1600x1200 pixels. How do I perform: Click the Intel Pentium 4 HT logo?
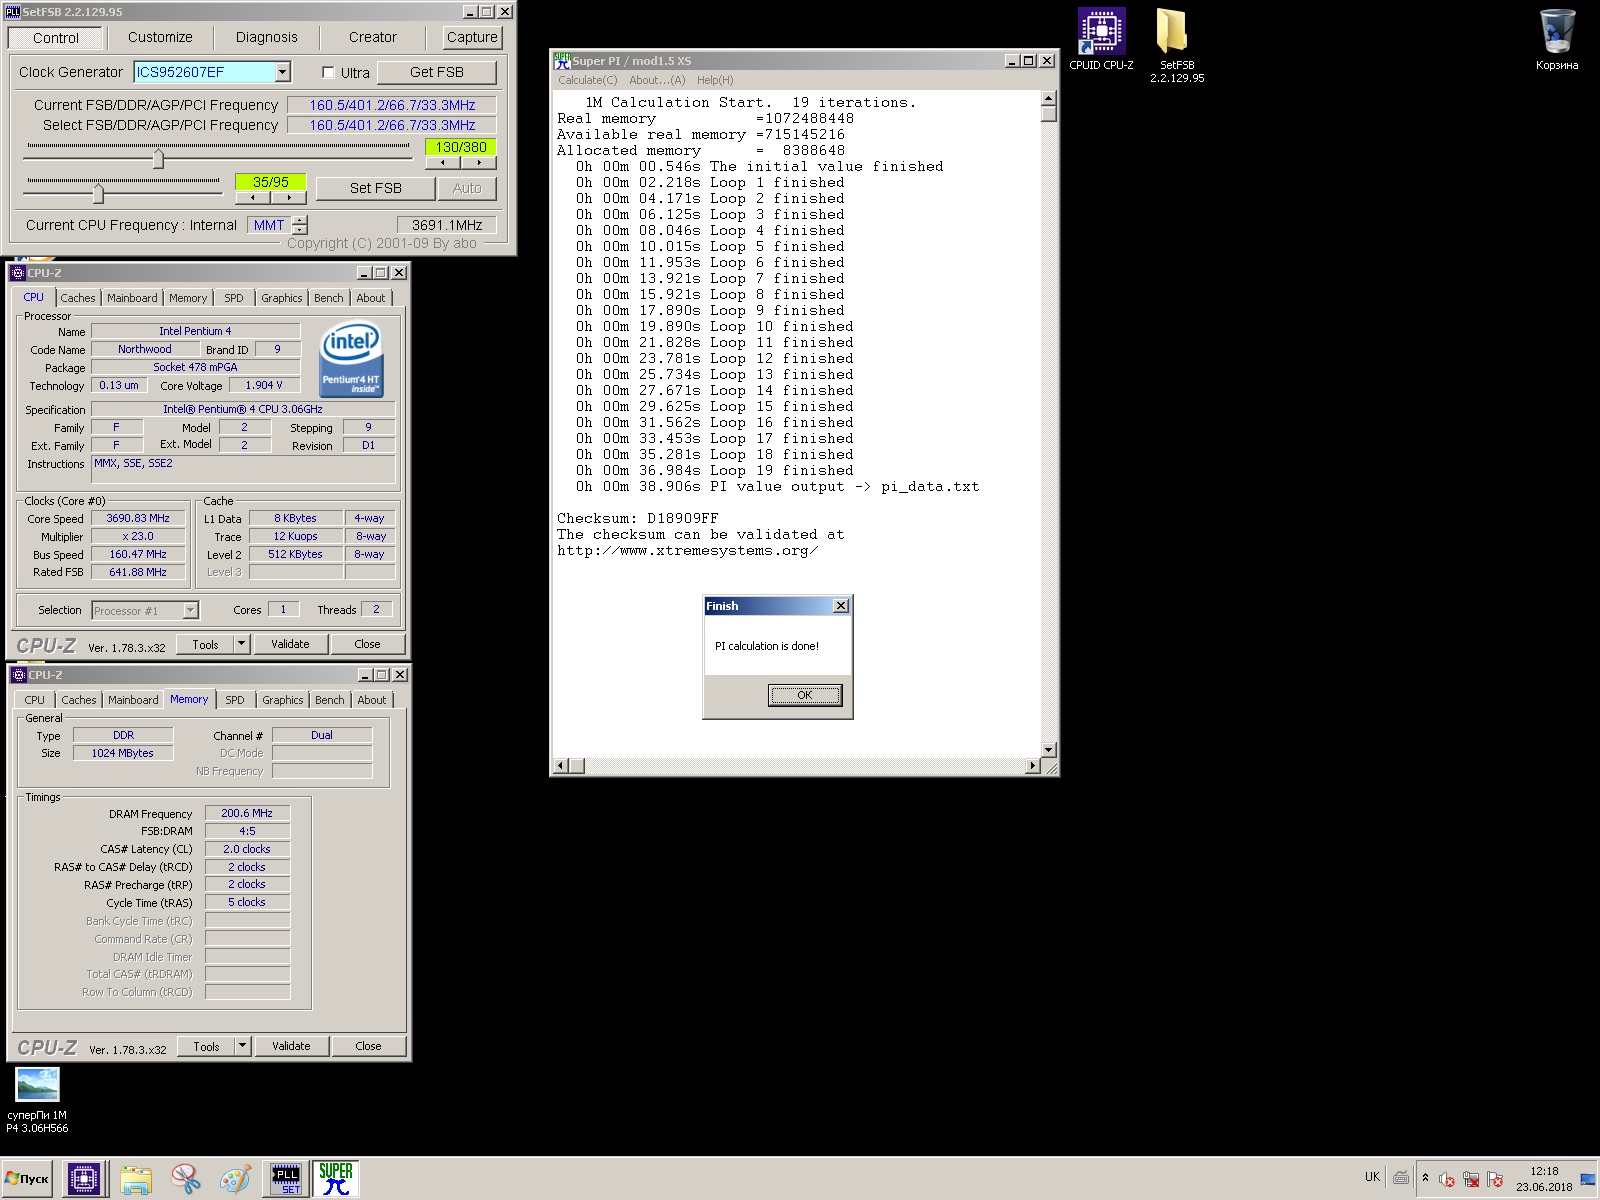[351, 359]
